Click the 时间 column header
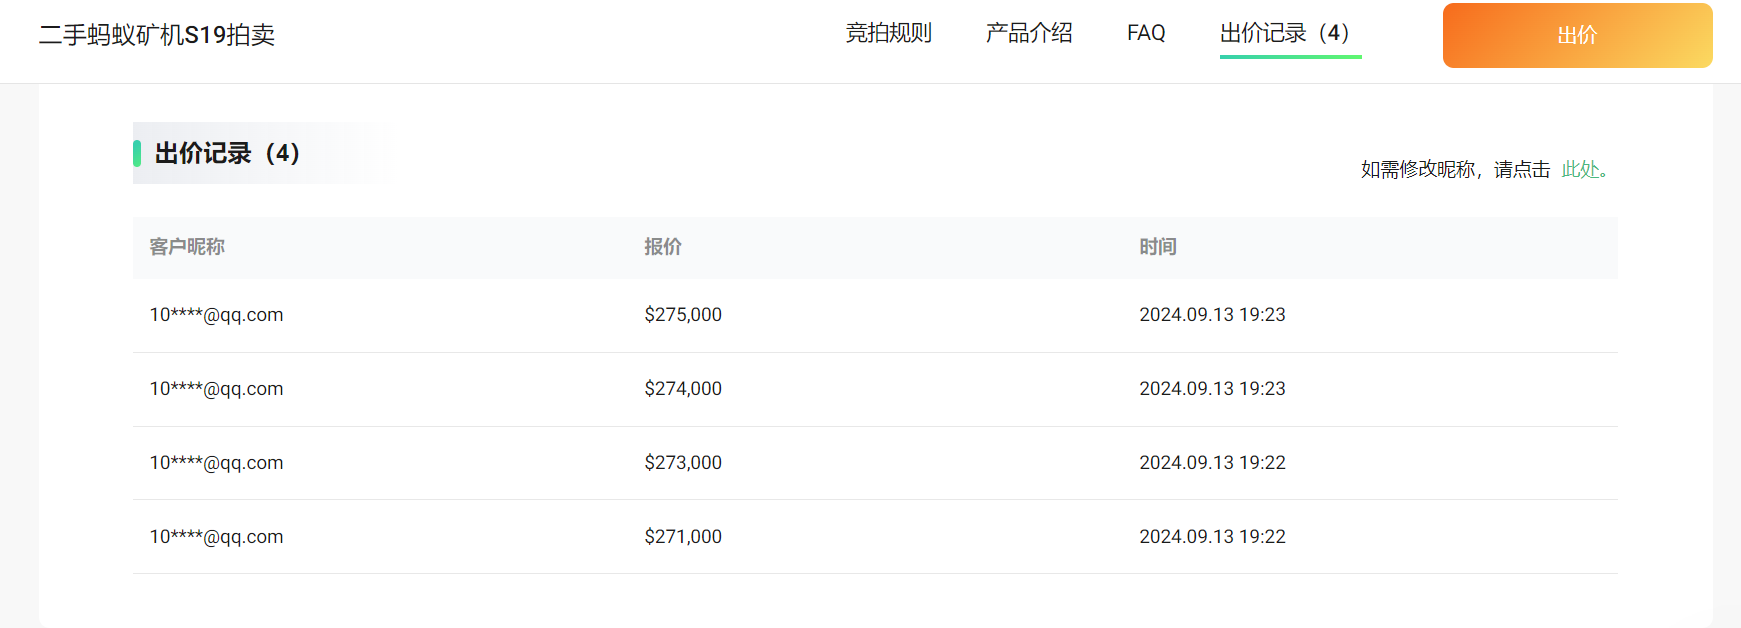 coord(1158,247)
